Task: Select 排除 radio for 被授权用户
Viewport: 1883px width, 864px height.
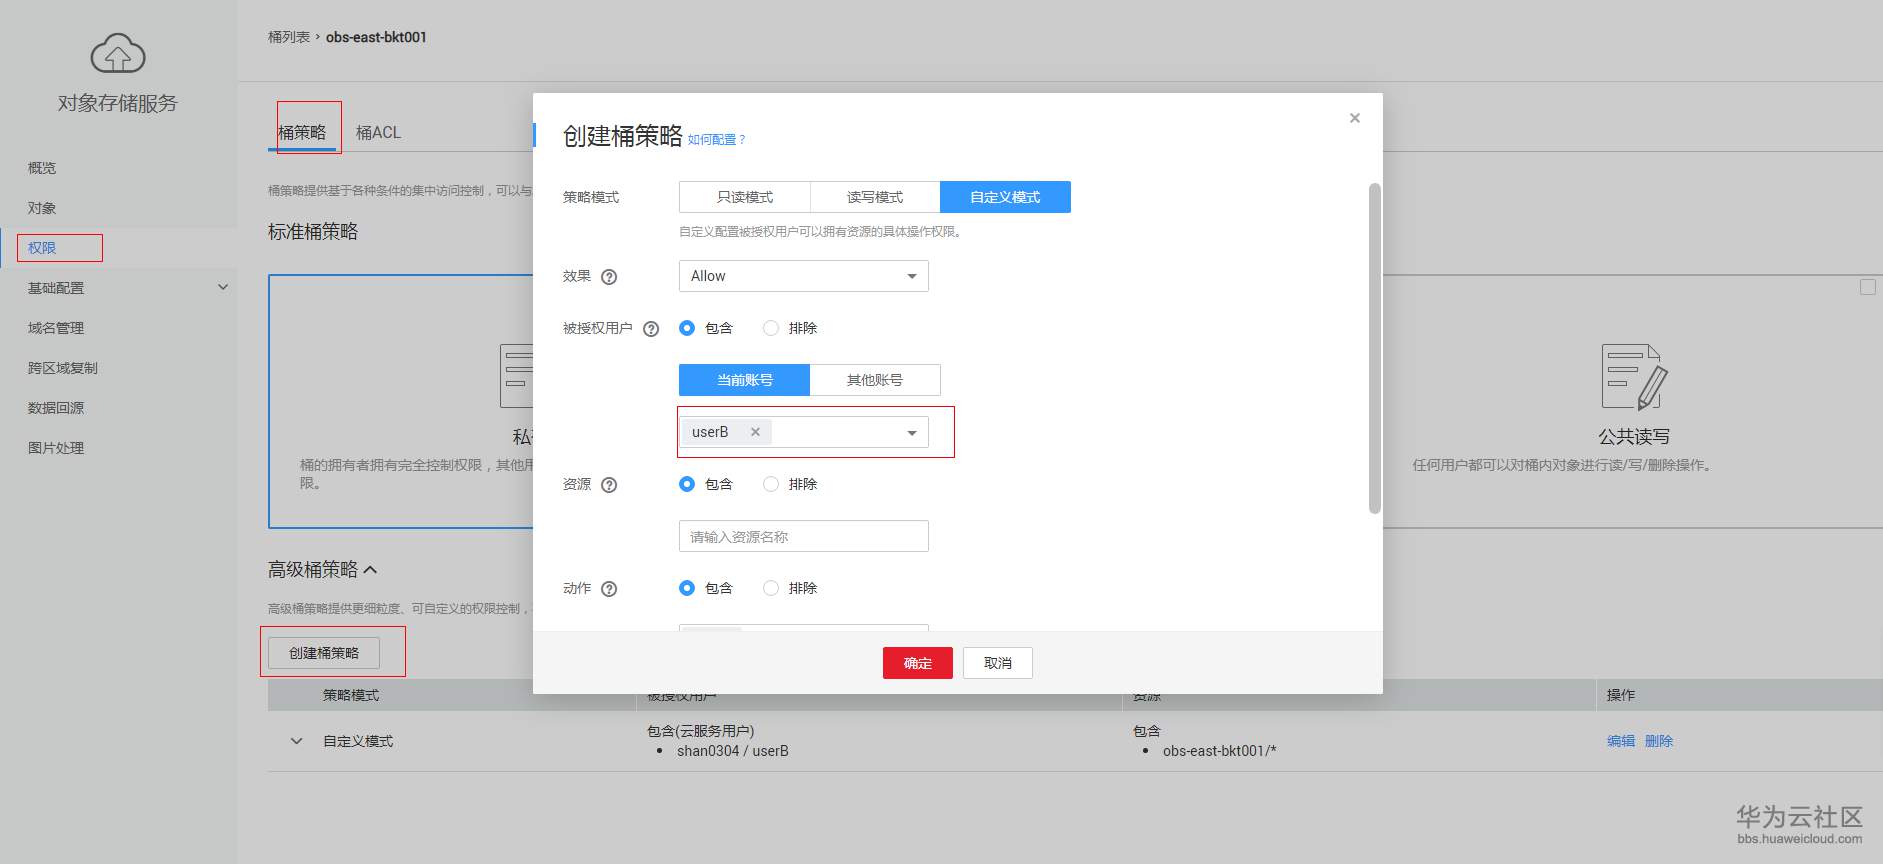Action: tap(771, 328)
